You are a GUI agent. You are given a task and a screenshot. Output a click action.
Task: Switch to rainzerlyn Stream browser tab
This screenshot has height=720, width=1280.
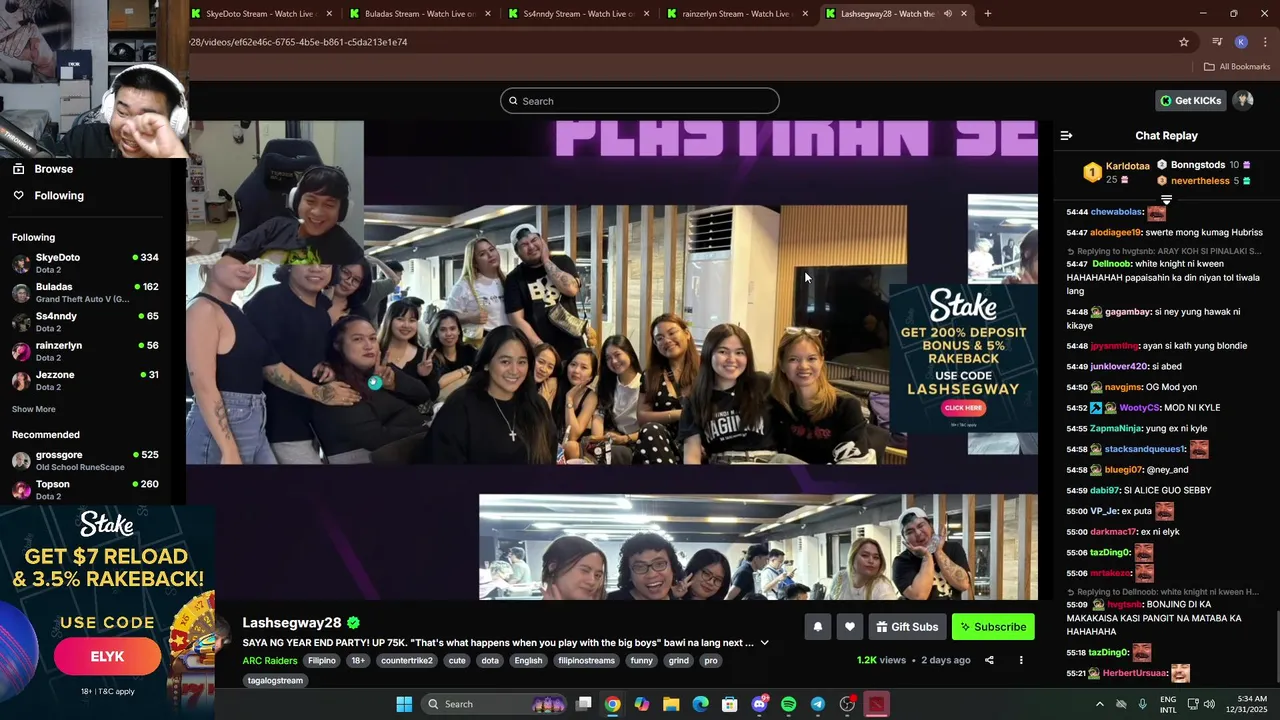(x=735, y=14)
